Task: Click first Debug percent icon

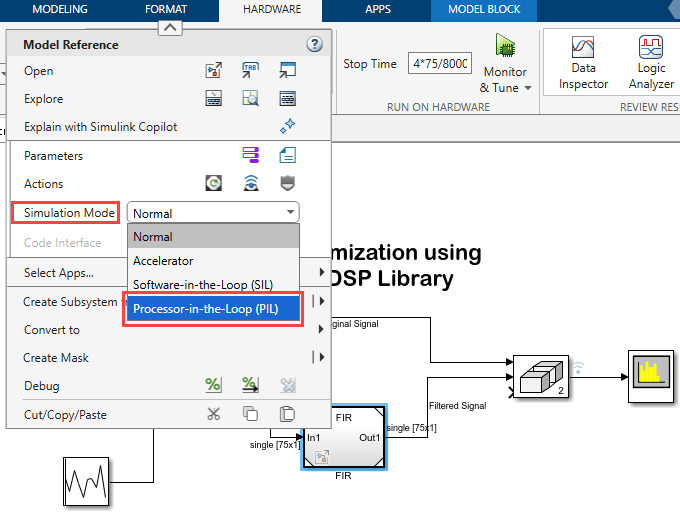Action: [x=213, y=385]
